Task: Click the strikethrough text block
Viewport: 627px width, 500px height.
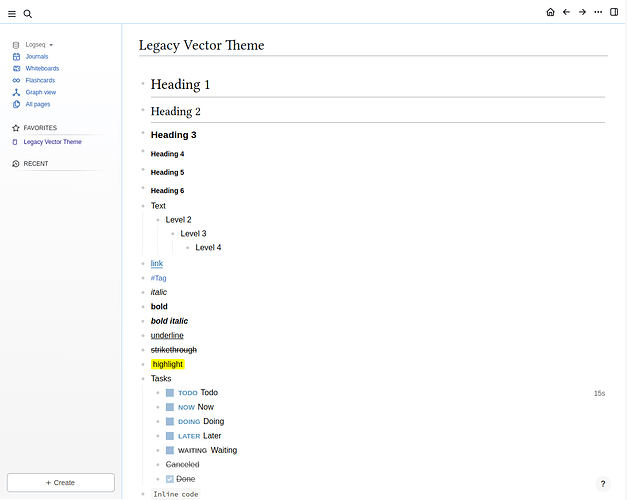Action: [174, 350]
